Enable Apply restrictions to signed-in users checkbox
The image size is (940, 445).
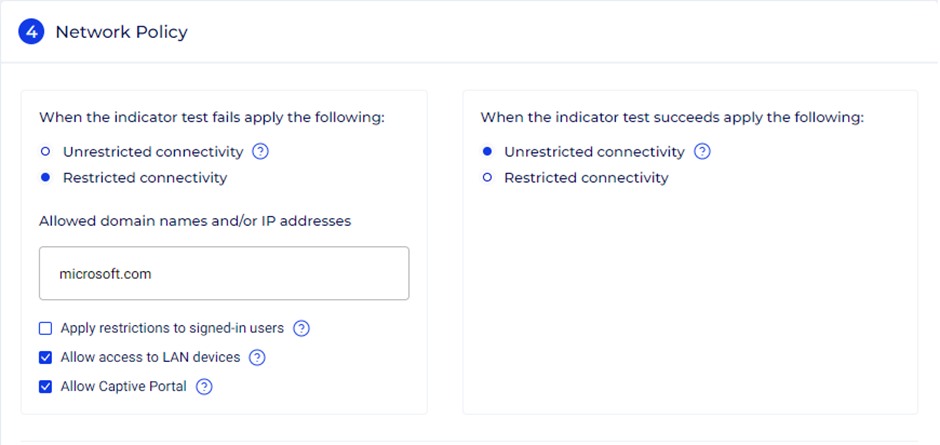point(45,328)
